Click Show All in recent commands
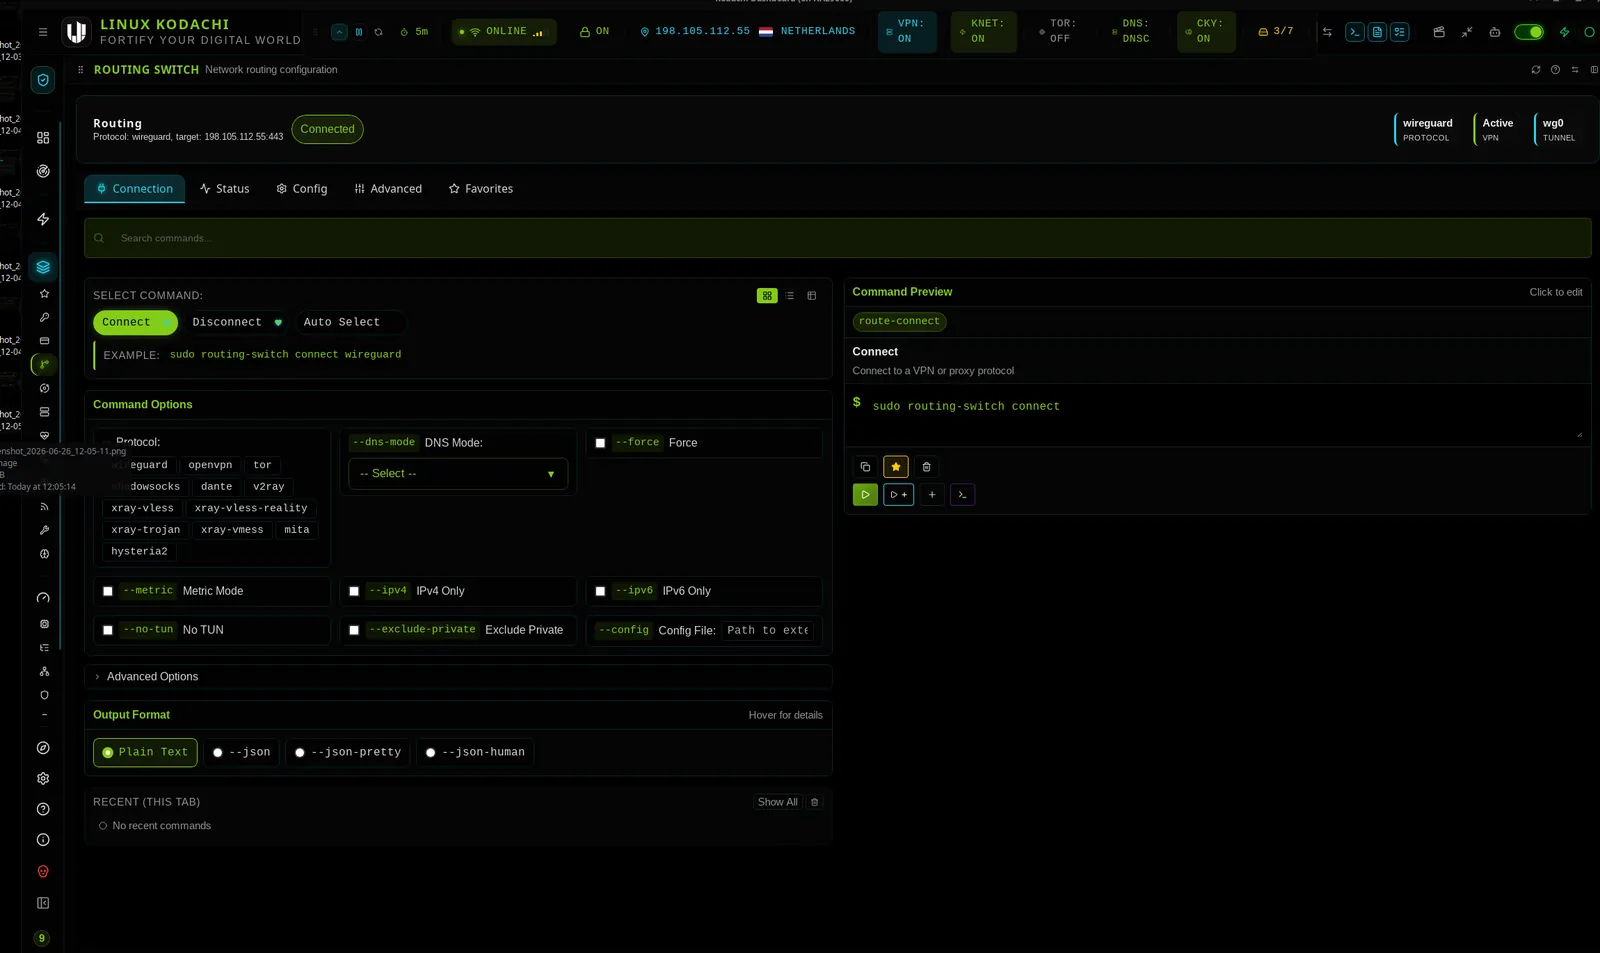Viewport: 1600px width, 953px height. point(777,803)
